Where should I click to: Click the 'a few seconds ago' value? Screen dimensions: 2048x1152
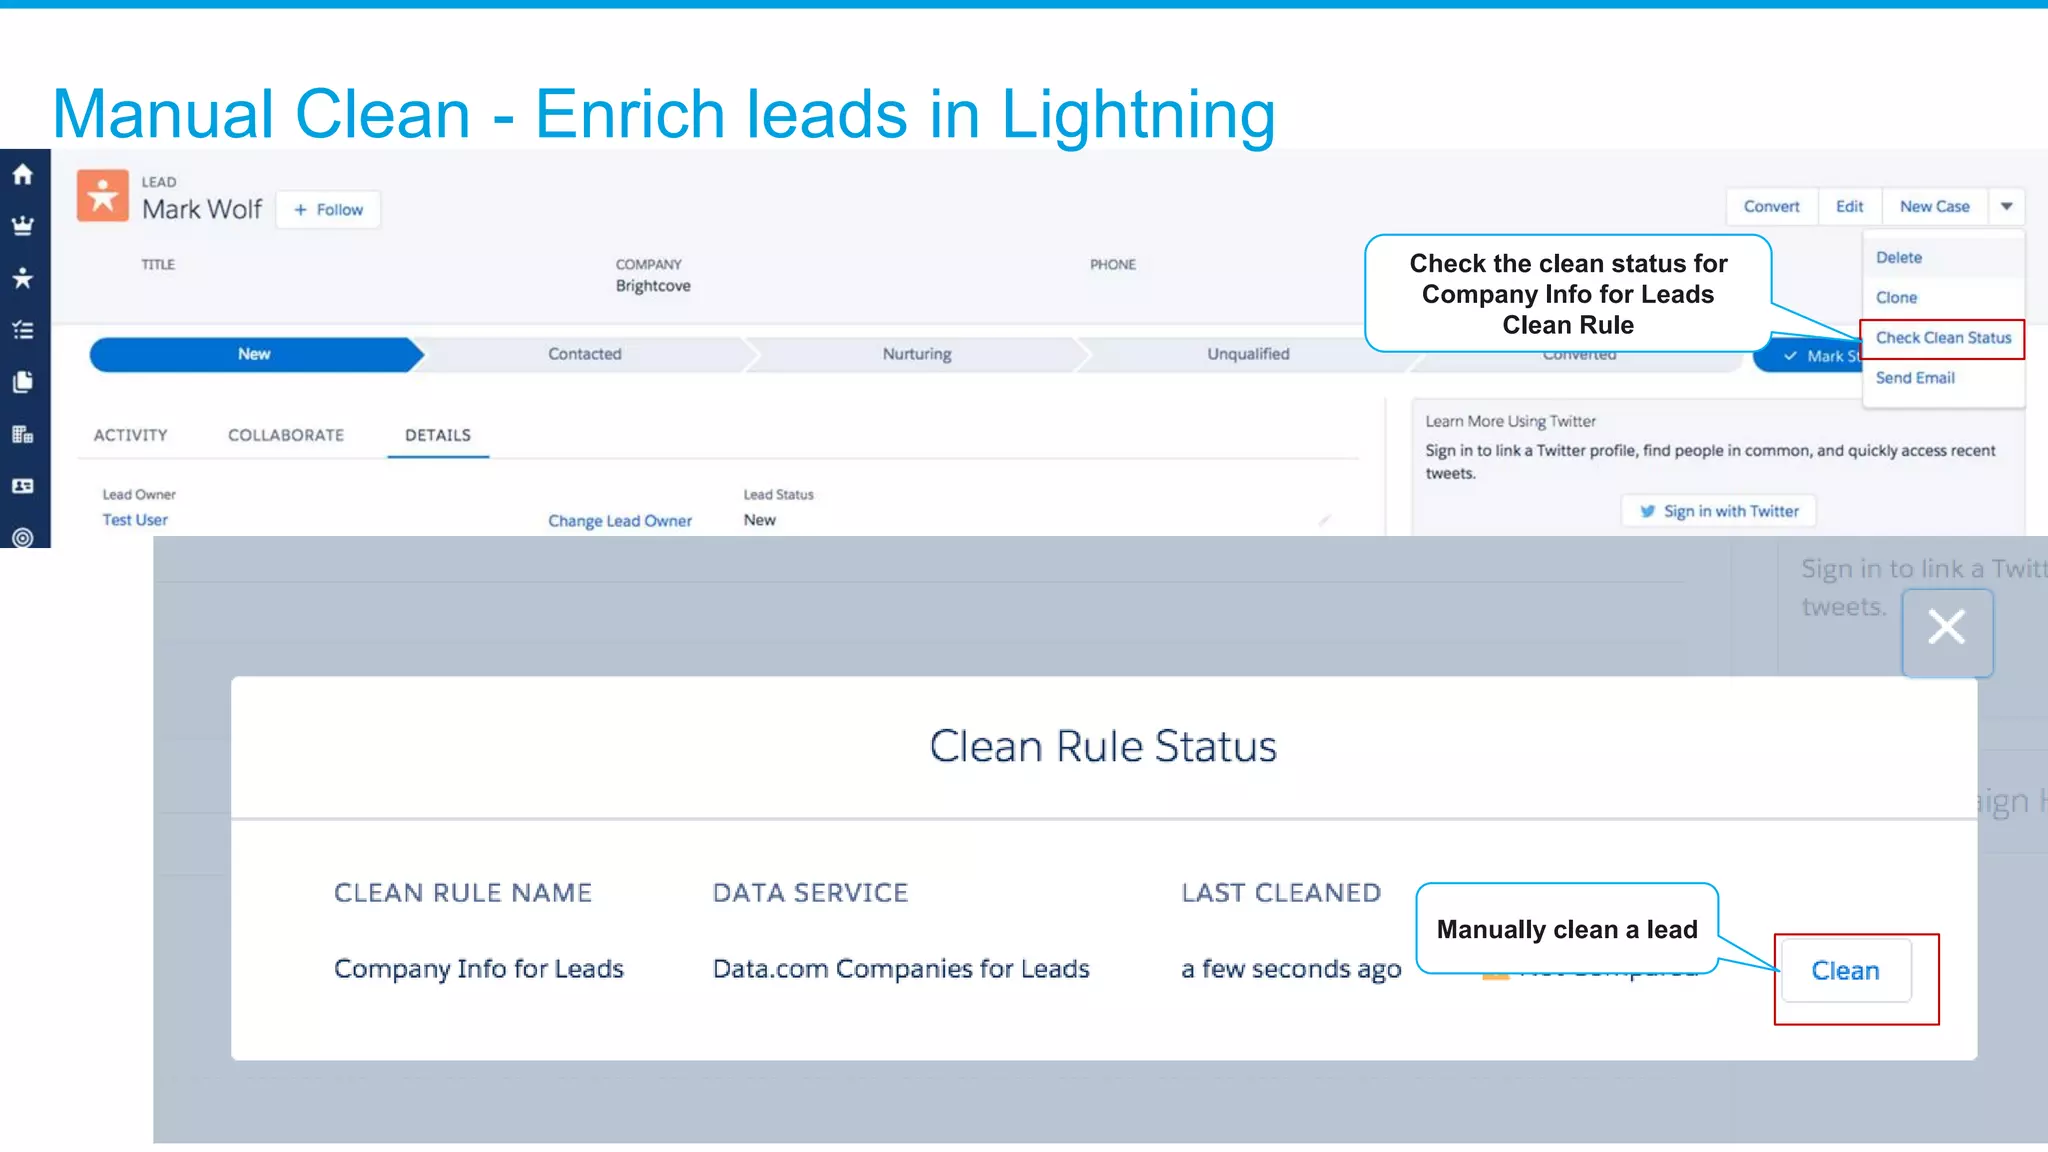pos(1291,969)
